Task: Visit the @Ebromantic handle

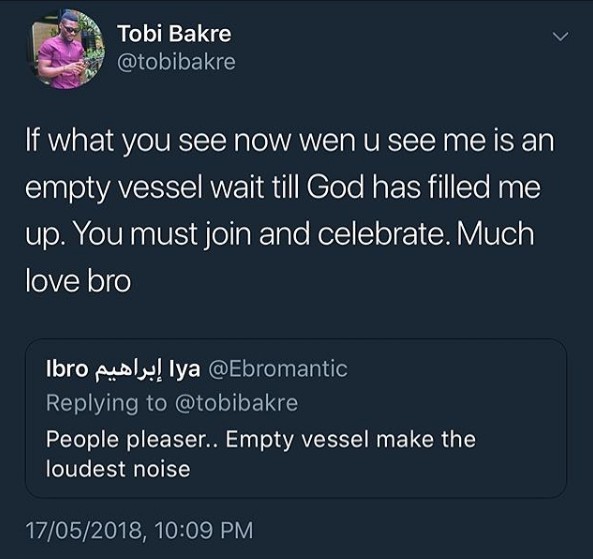Action: click(278, 369)
